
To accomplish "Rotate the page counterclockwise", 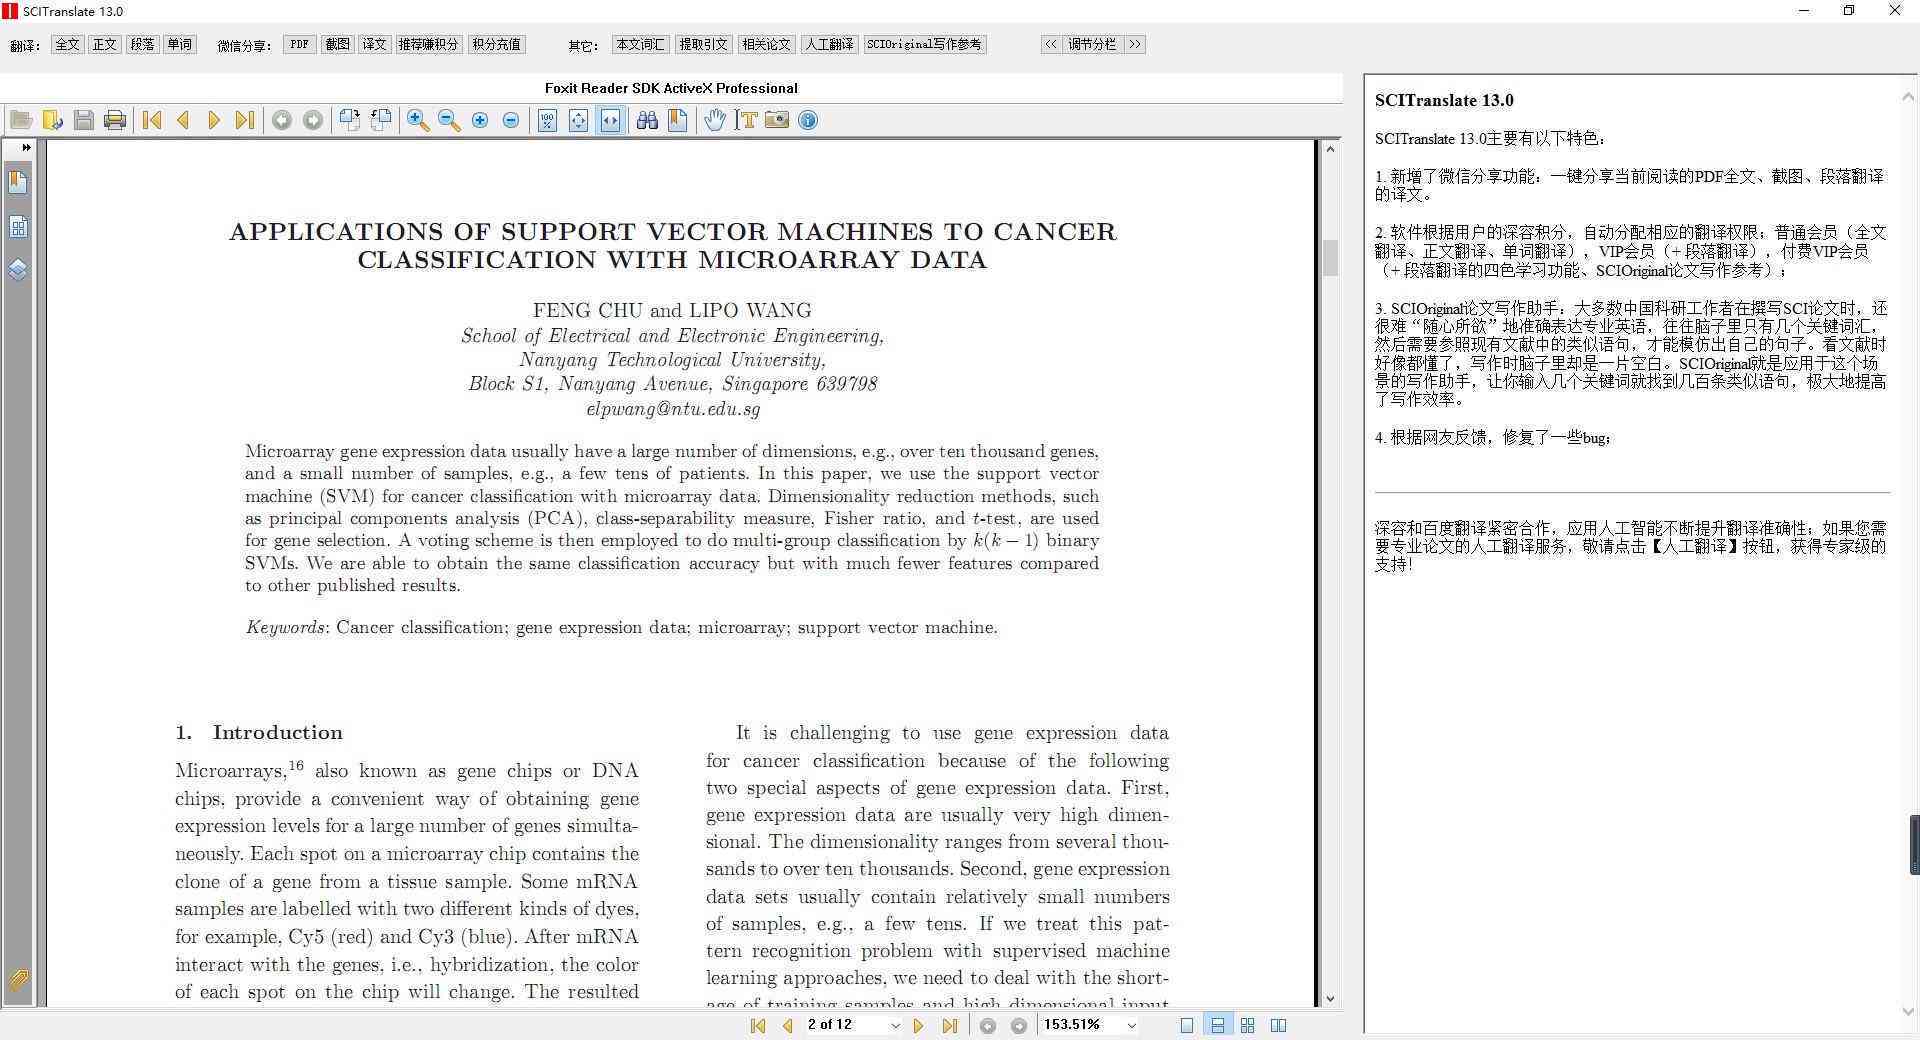I will [x=380, y=120].
